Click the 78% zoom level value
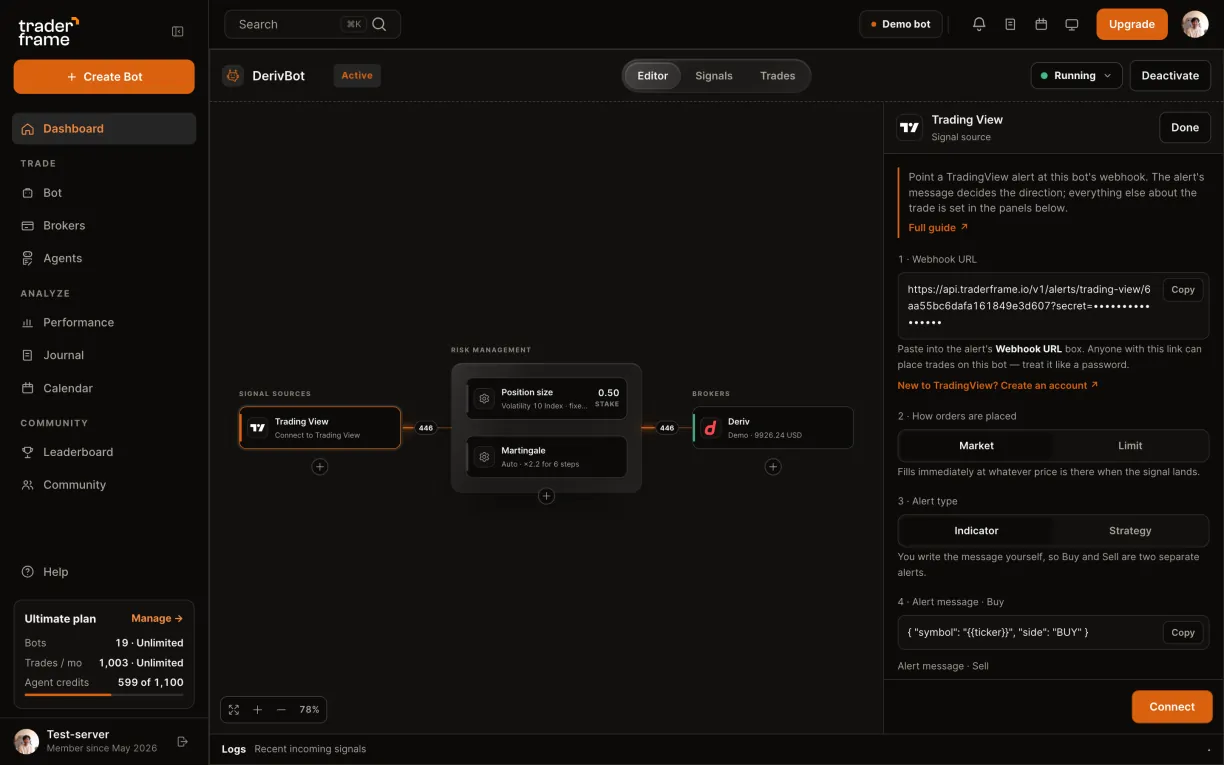1224x765 pixels. [309, 709]
